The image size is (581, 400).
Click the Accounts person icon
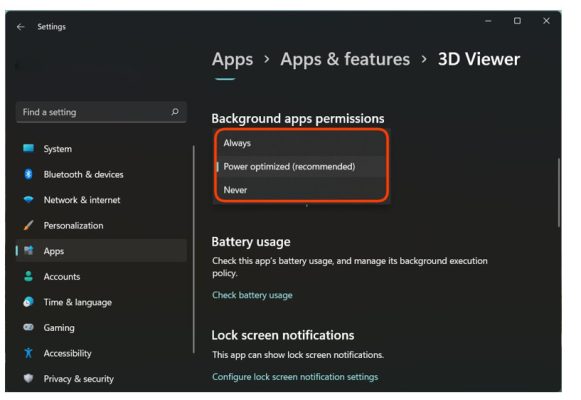[x=29, y=276]
